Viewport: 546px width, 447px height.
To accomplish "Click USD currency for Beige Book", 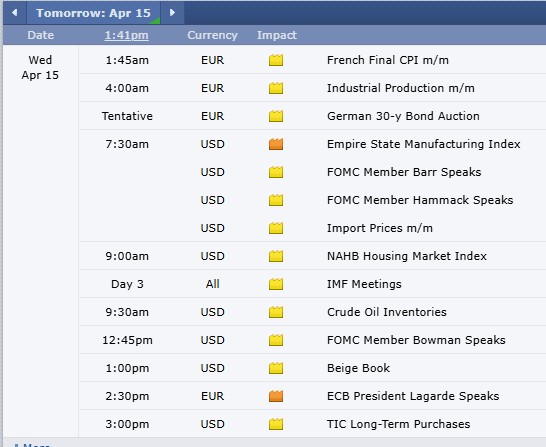I will pos(212,368).
